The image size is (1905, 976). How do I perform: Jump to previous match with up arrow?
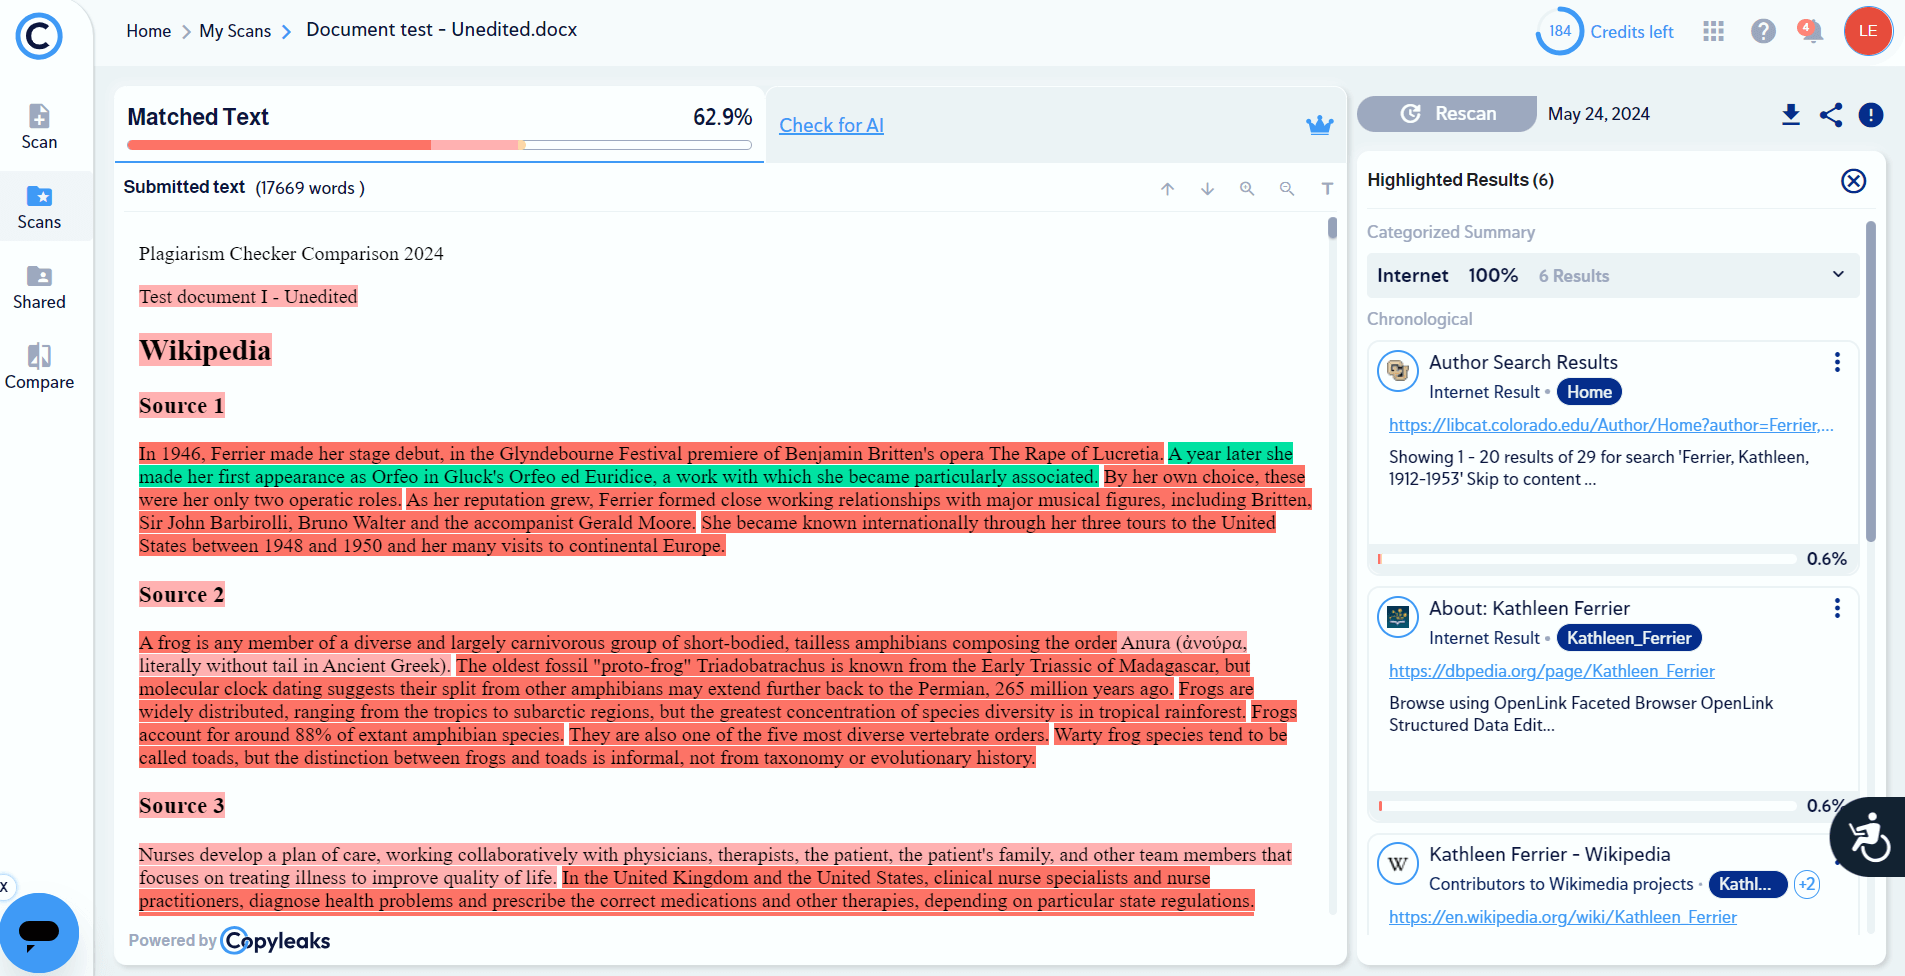1167,189
